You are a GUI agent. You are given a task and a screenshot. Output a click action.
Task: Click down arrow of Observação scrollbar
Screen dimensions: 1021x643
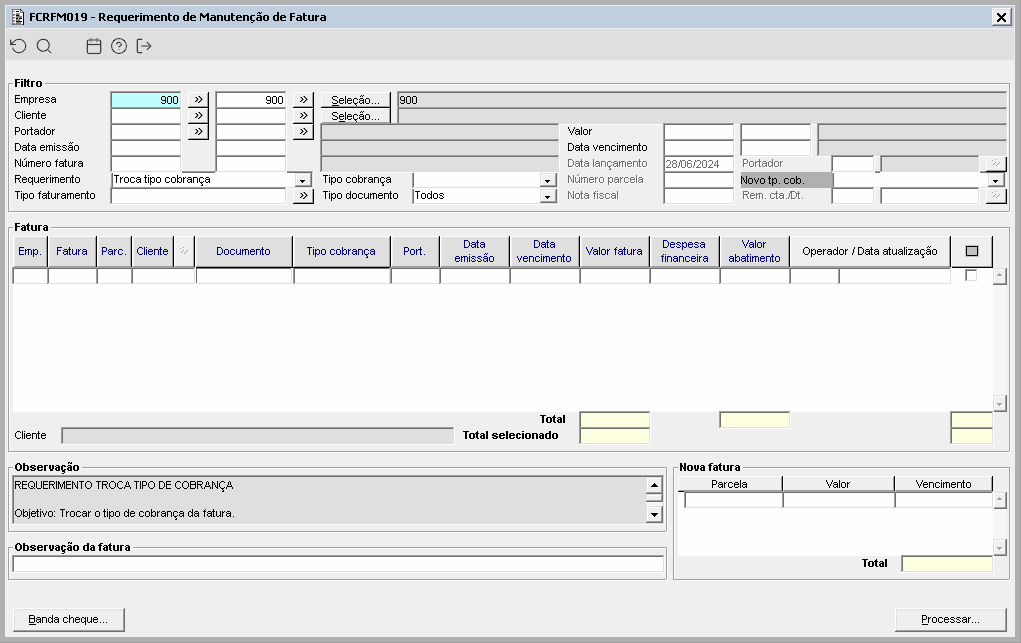[654, 515]
